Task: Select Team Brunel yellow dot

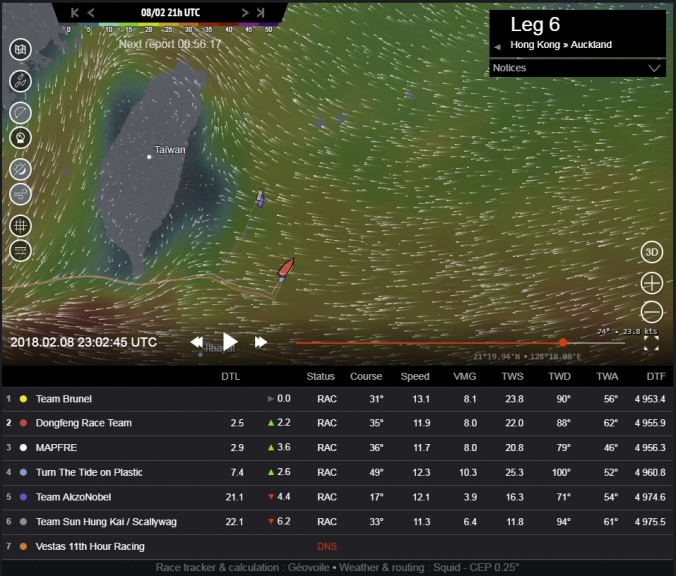Action: point(23,399)
